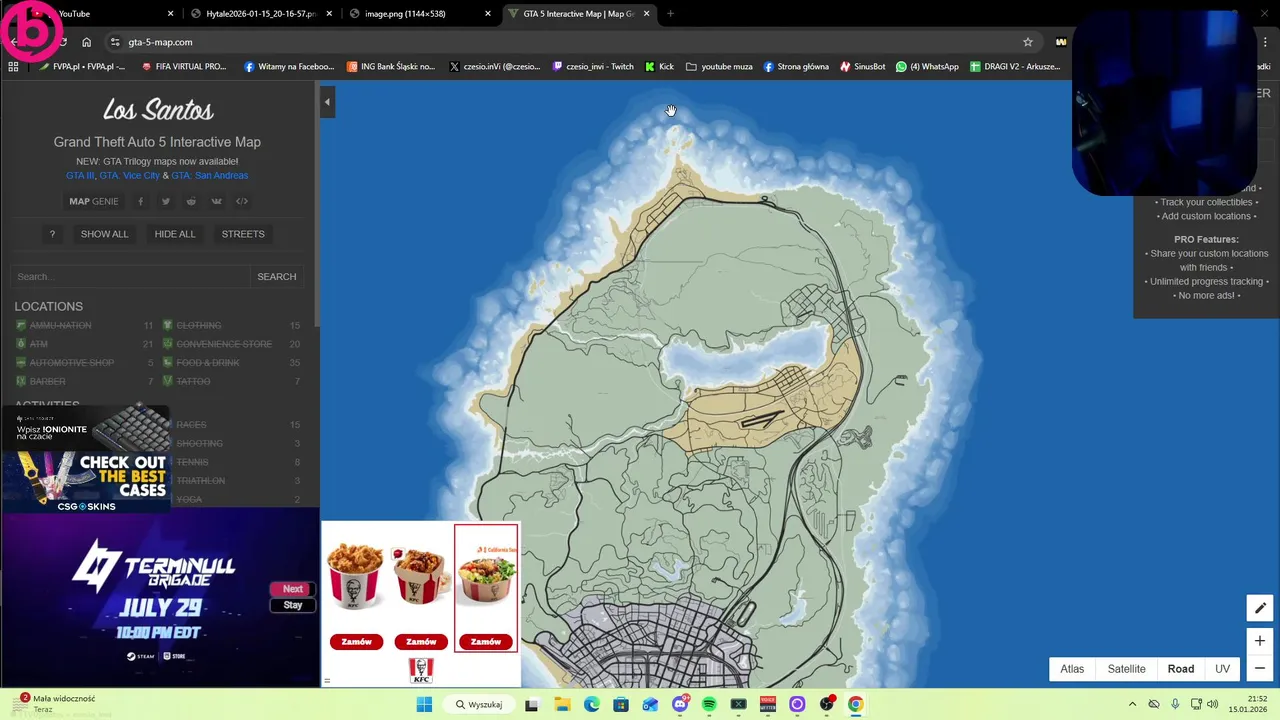
Task: Click the location Search input field
Action: point(130,276)
